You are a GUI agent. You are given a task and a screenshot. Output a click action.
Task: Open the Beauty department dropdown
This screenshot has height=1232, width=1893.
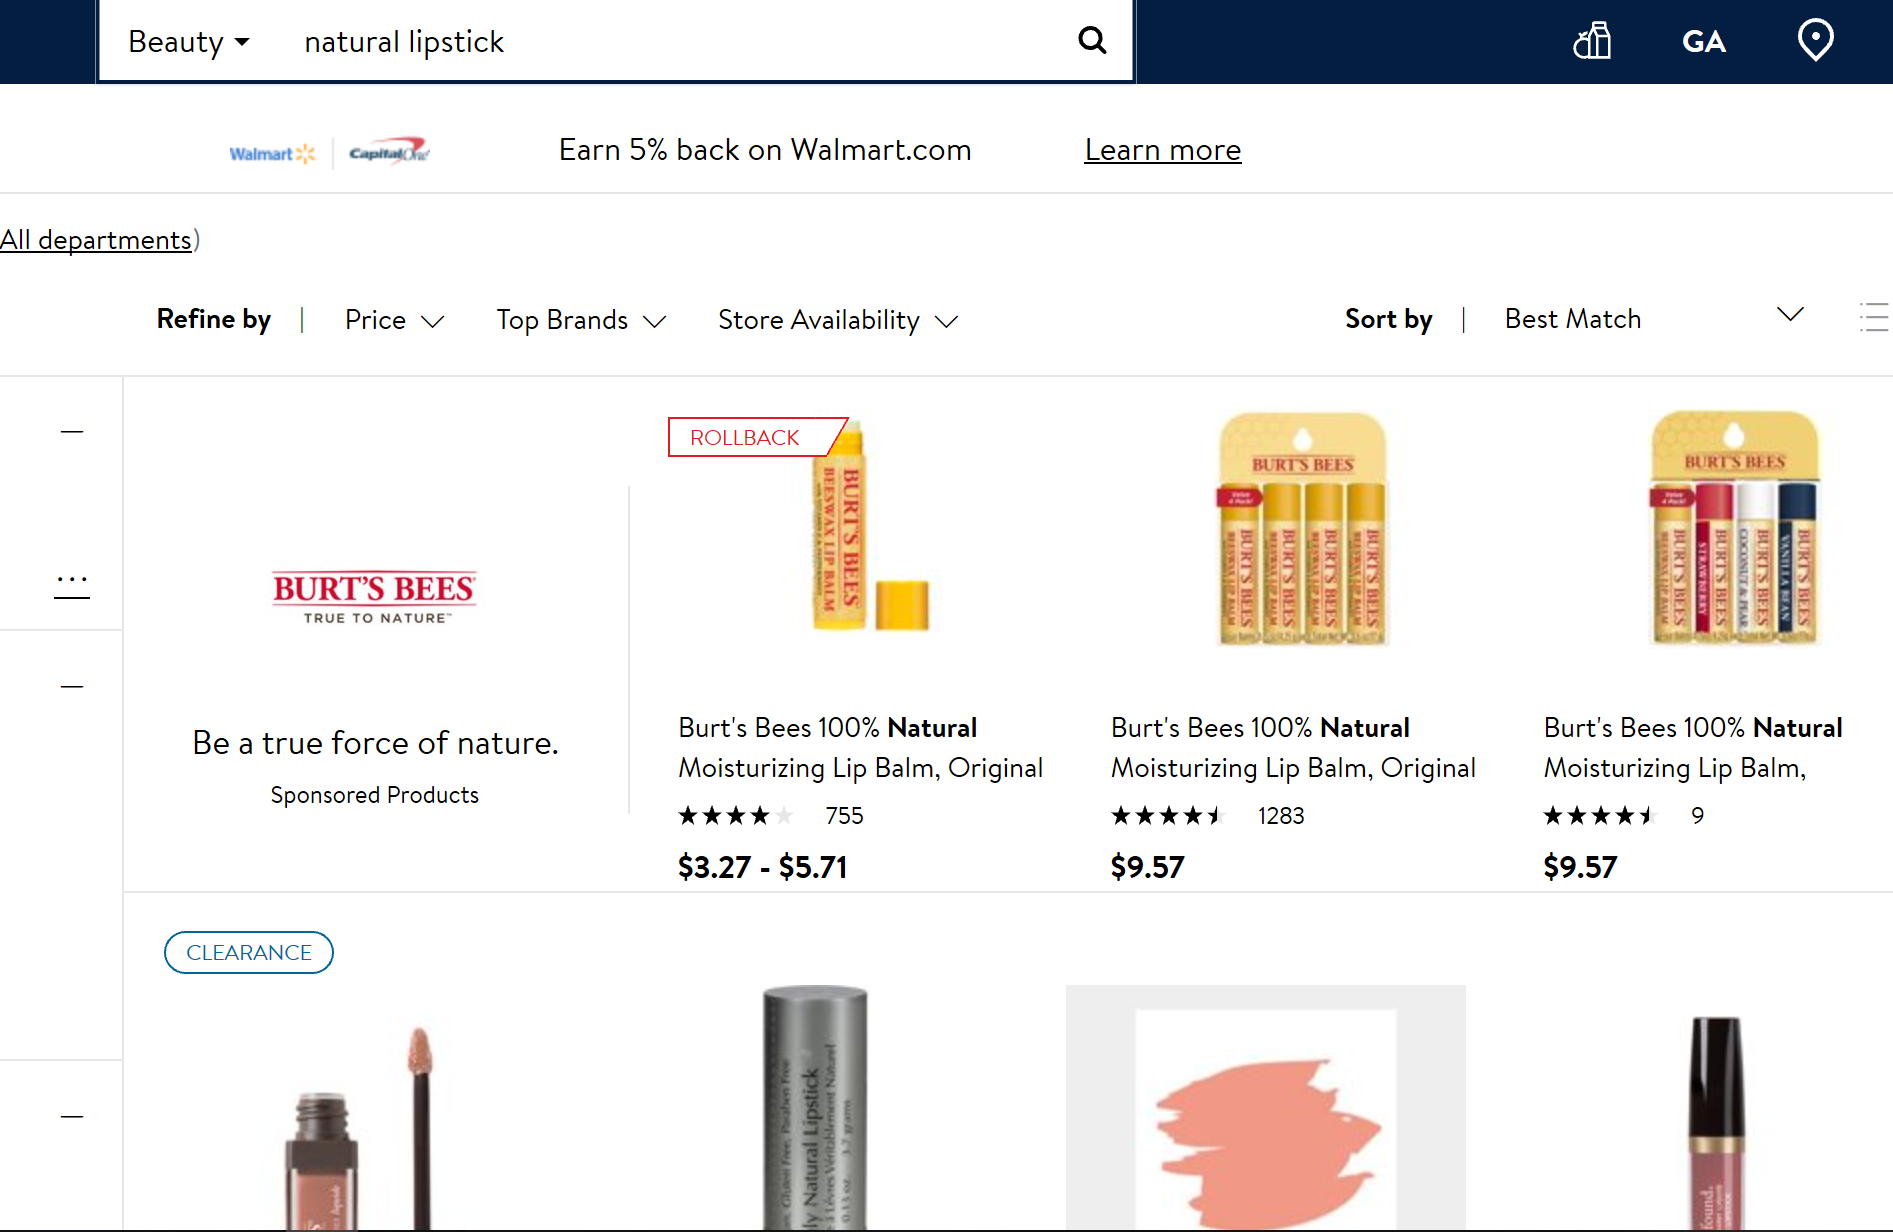[x=188, y=42]
